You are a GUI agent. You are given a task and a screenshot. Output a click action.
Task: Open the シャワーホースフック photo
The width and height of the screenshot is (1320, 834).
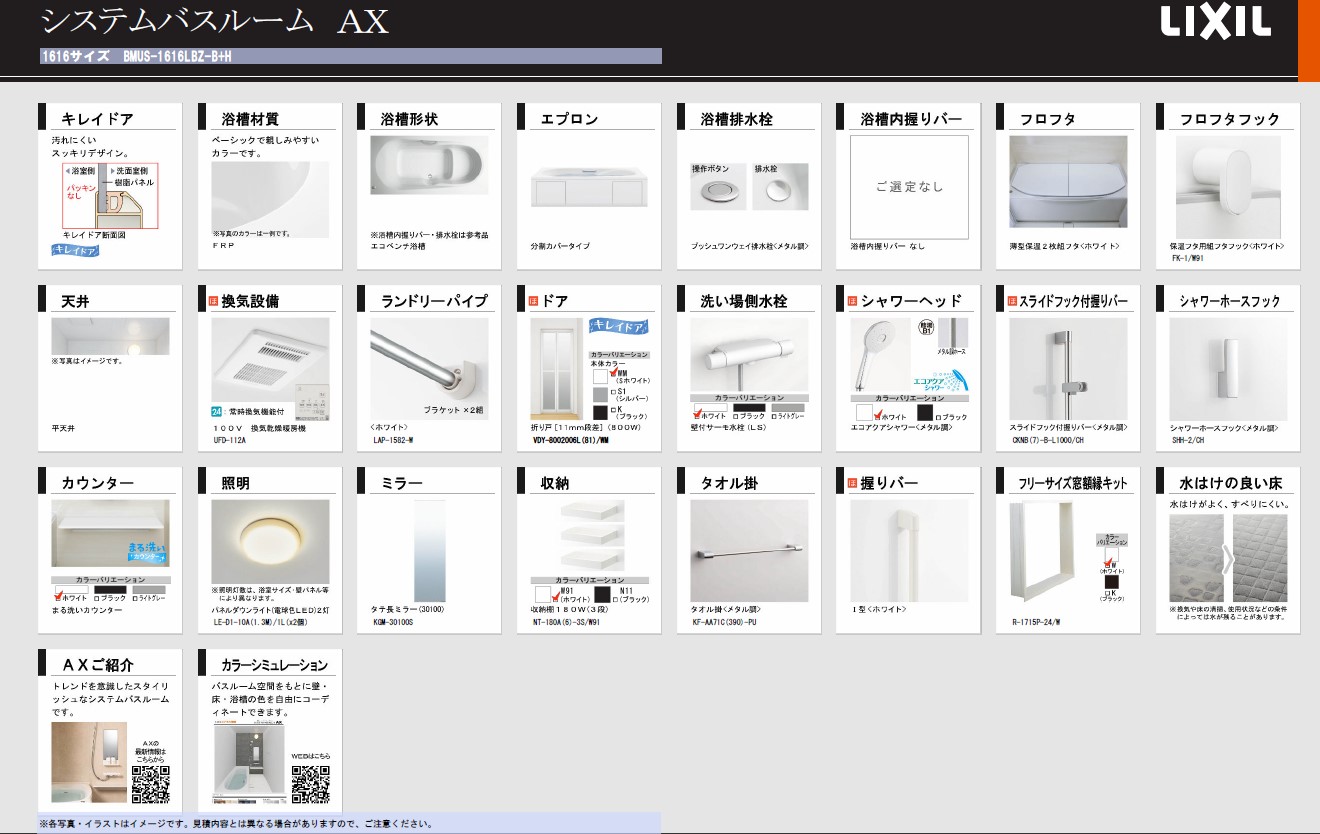click(x=1229, y=368)
